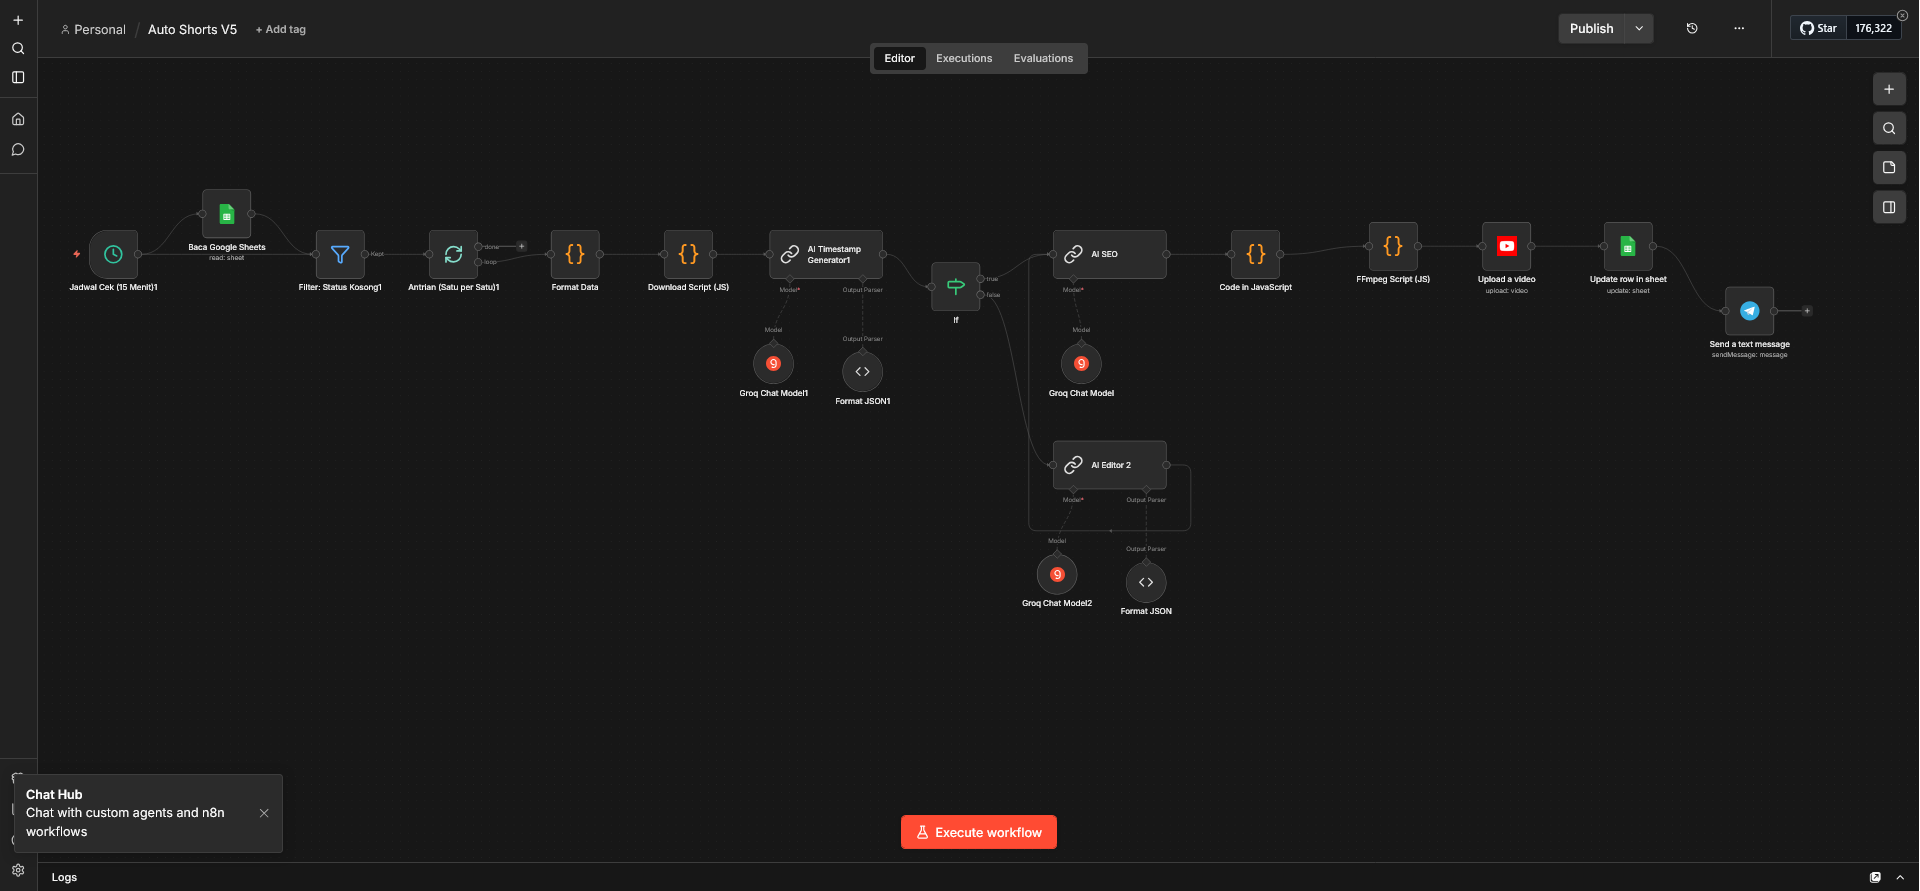This screenshot has width=1920, height=891.
Task: Expand the Logs panel chevron
Action: (1900, 877)
